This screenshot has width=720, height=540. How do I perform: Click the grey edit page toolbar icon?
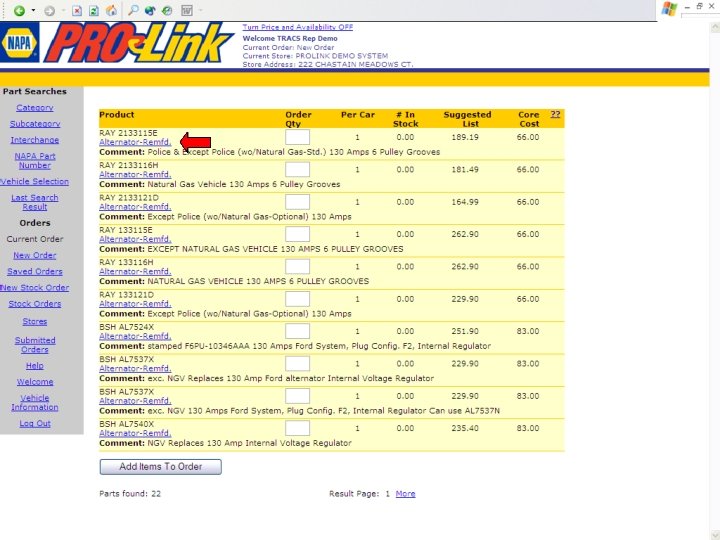[x=187, y=11]
